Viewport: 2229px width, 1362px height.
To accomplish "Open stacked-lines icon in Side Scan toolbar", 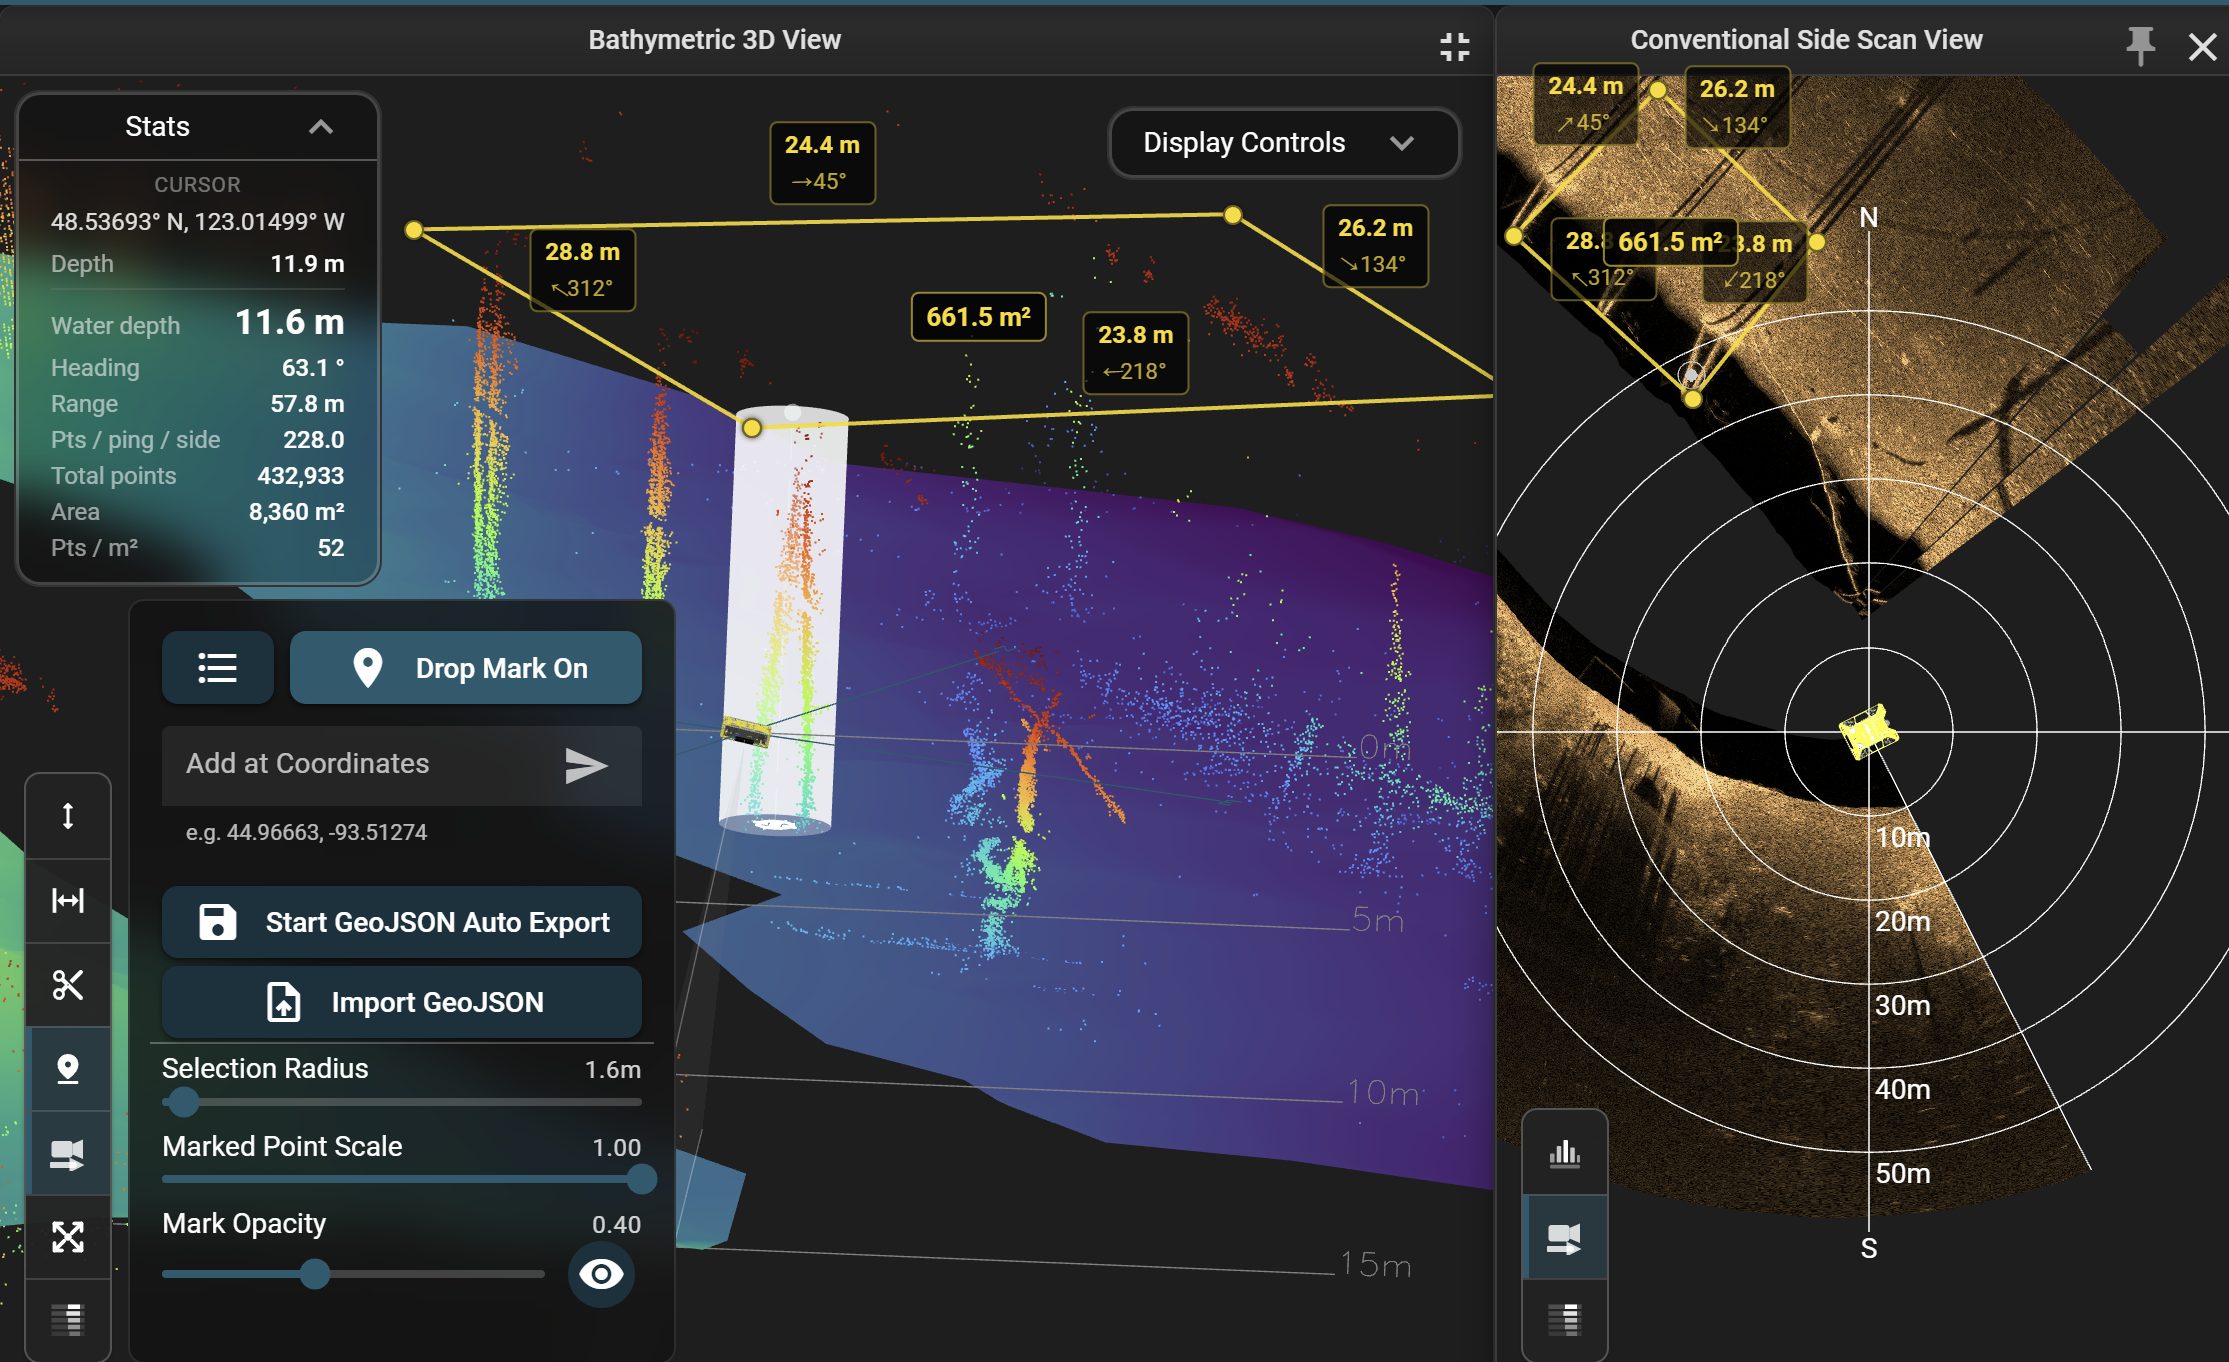I will [1565, 1320].
